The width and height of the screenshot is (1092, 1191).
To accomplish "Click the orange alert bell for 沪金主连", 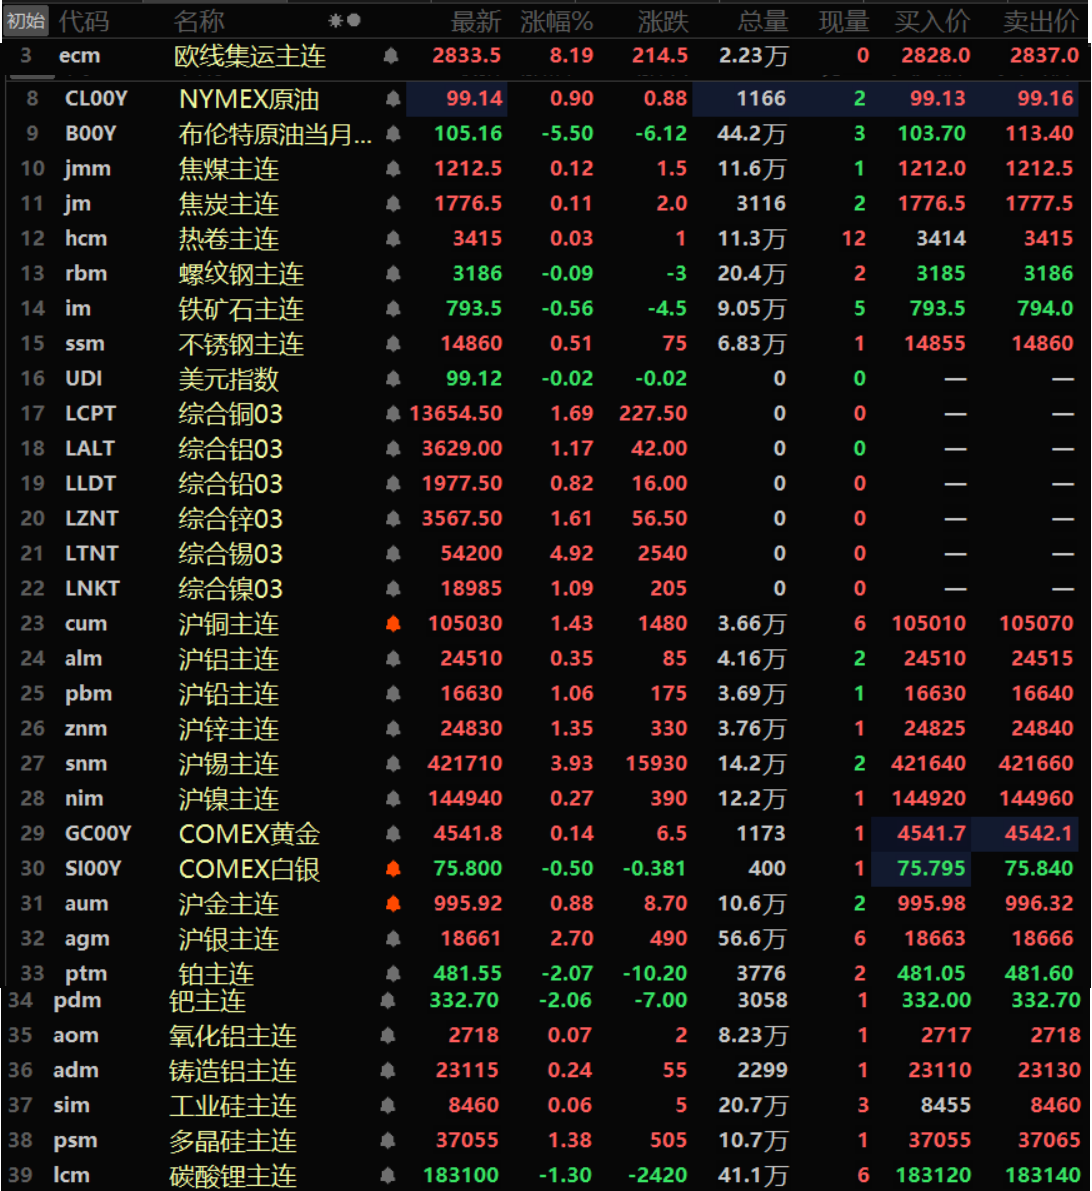I will [393, 903].
